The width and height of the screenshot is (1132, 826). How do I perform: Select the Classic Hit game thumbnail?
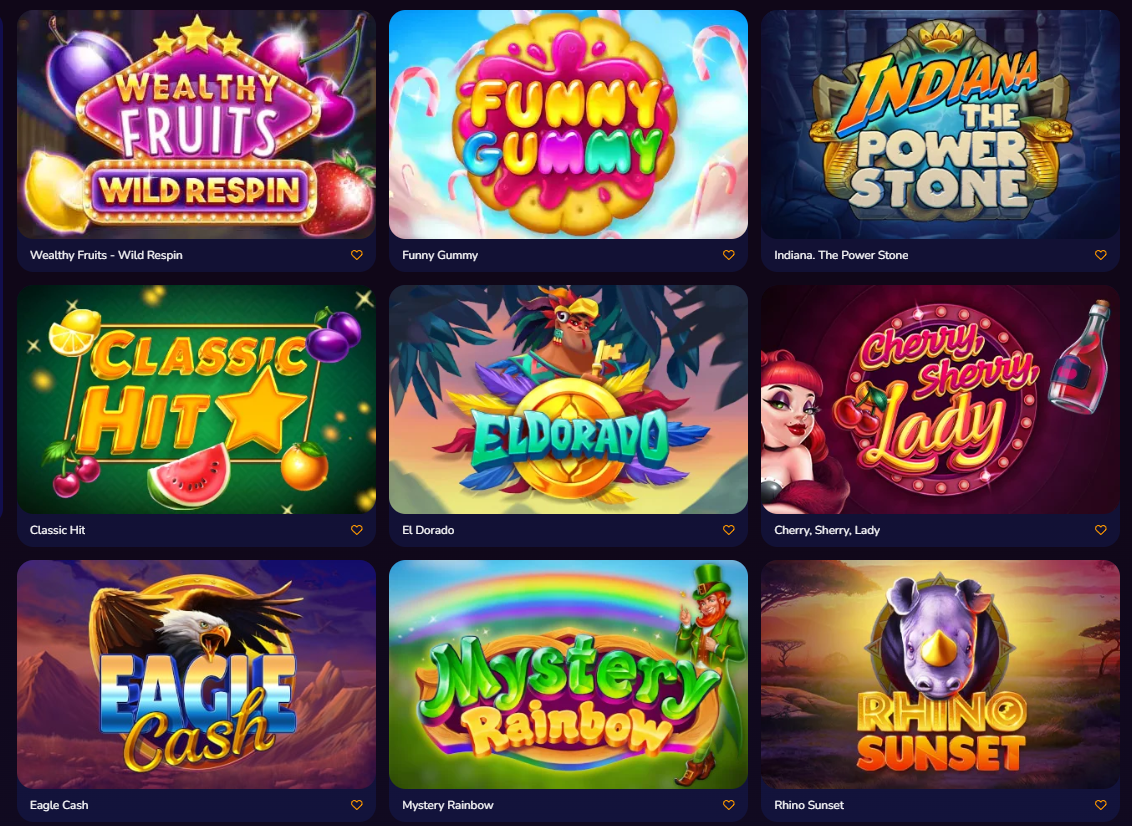pyautogui.click(x=196, y=399)
